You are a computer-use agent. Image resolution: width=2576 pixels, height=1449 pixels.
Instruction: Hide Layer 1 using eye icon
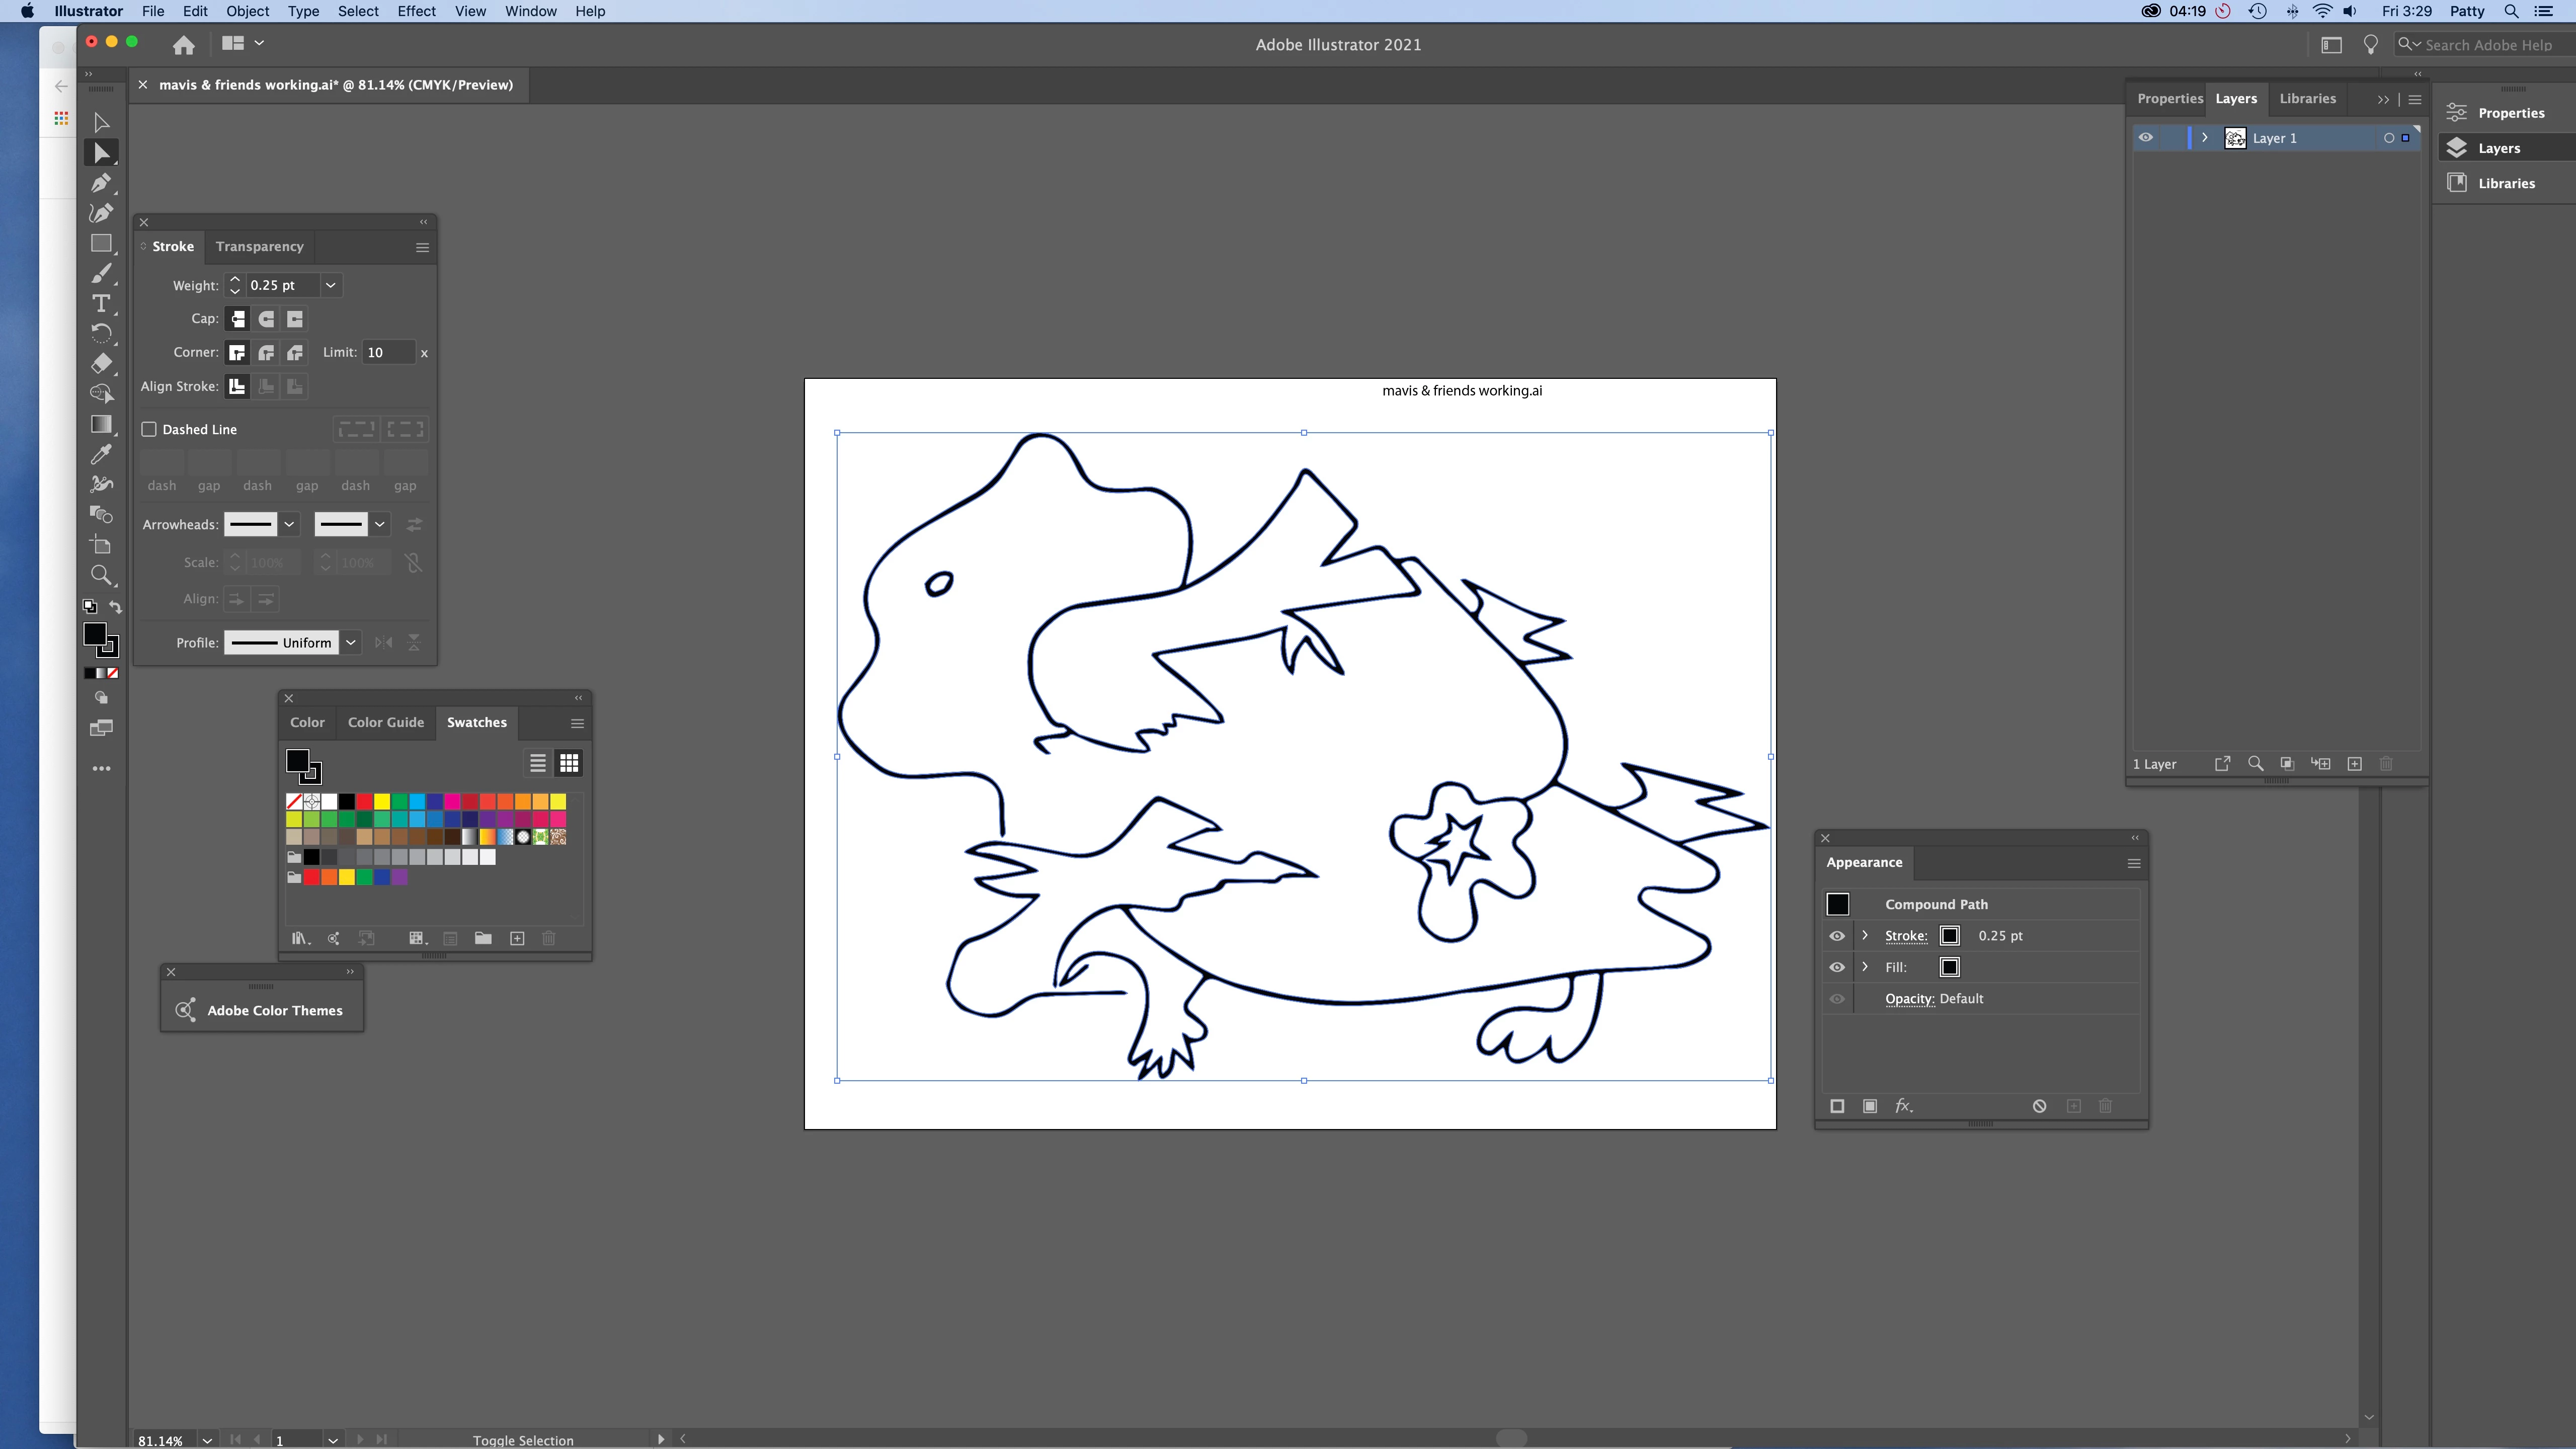[x=2146, y=138]
